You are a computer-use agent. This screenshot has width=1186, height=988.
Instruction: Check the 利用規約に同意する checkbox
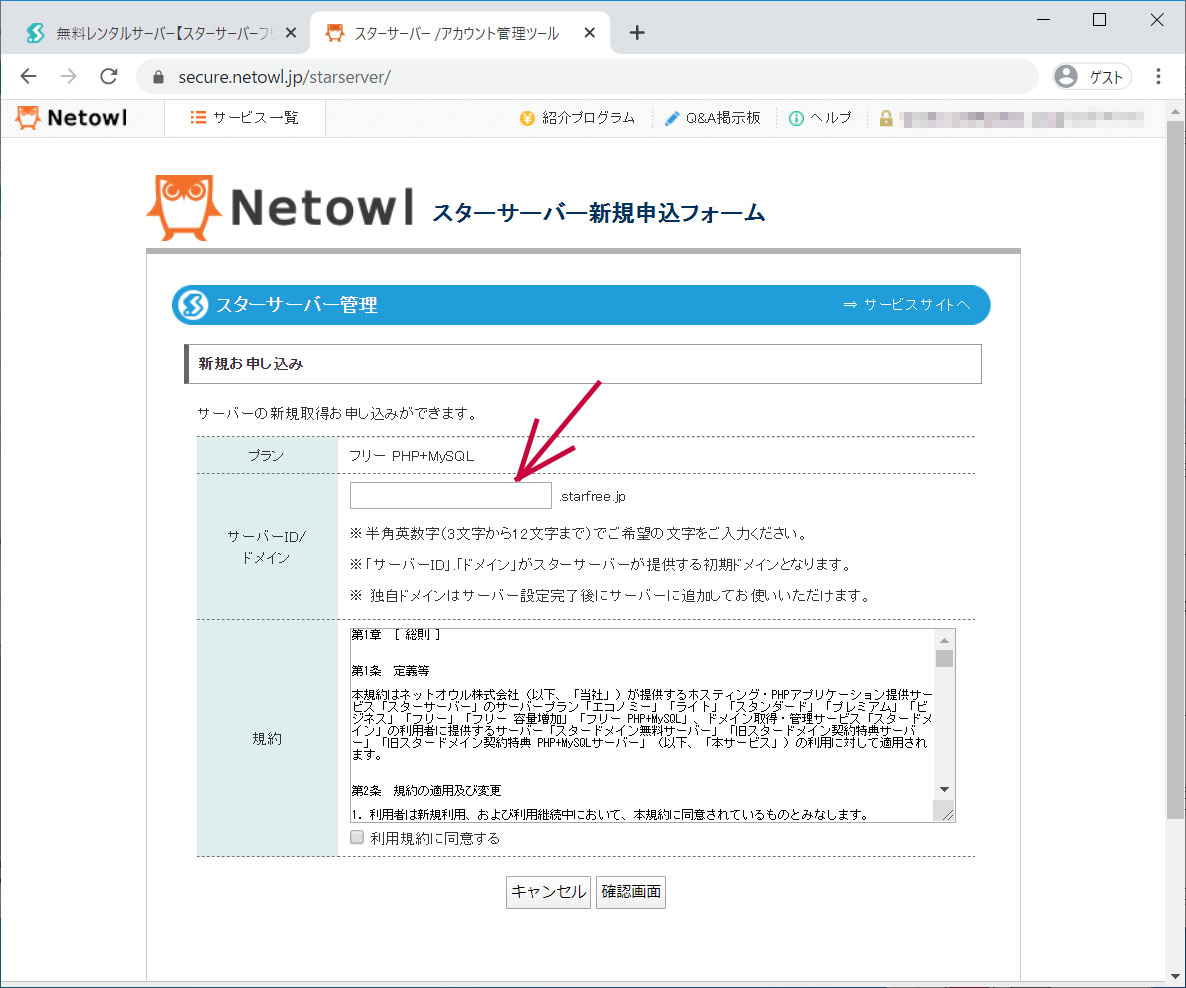[x=357, y=837]
